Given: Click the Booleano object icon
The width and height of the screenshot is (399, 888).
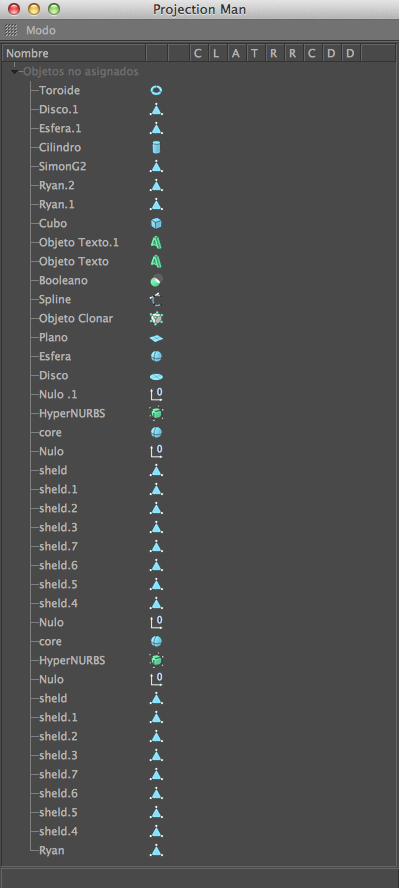Looking at the screenshot, I should tap(157, 280).
